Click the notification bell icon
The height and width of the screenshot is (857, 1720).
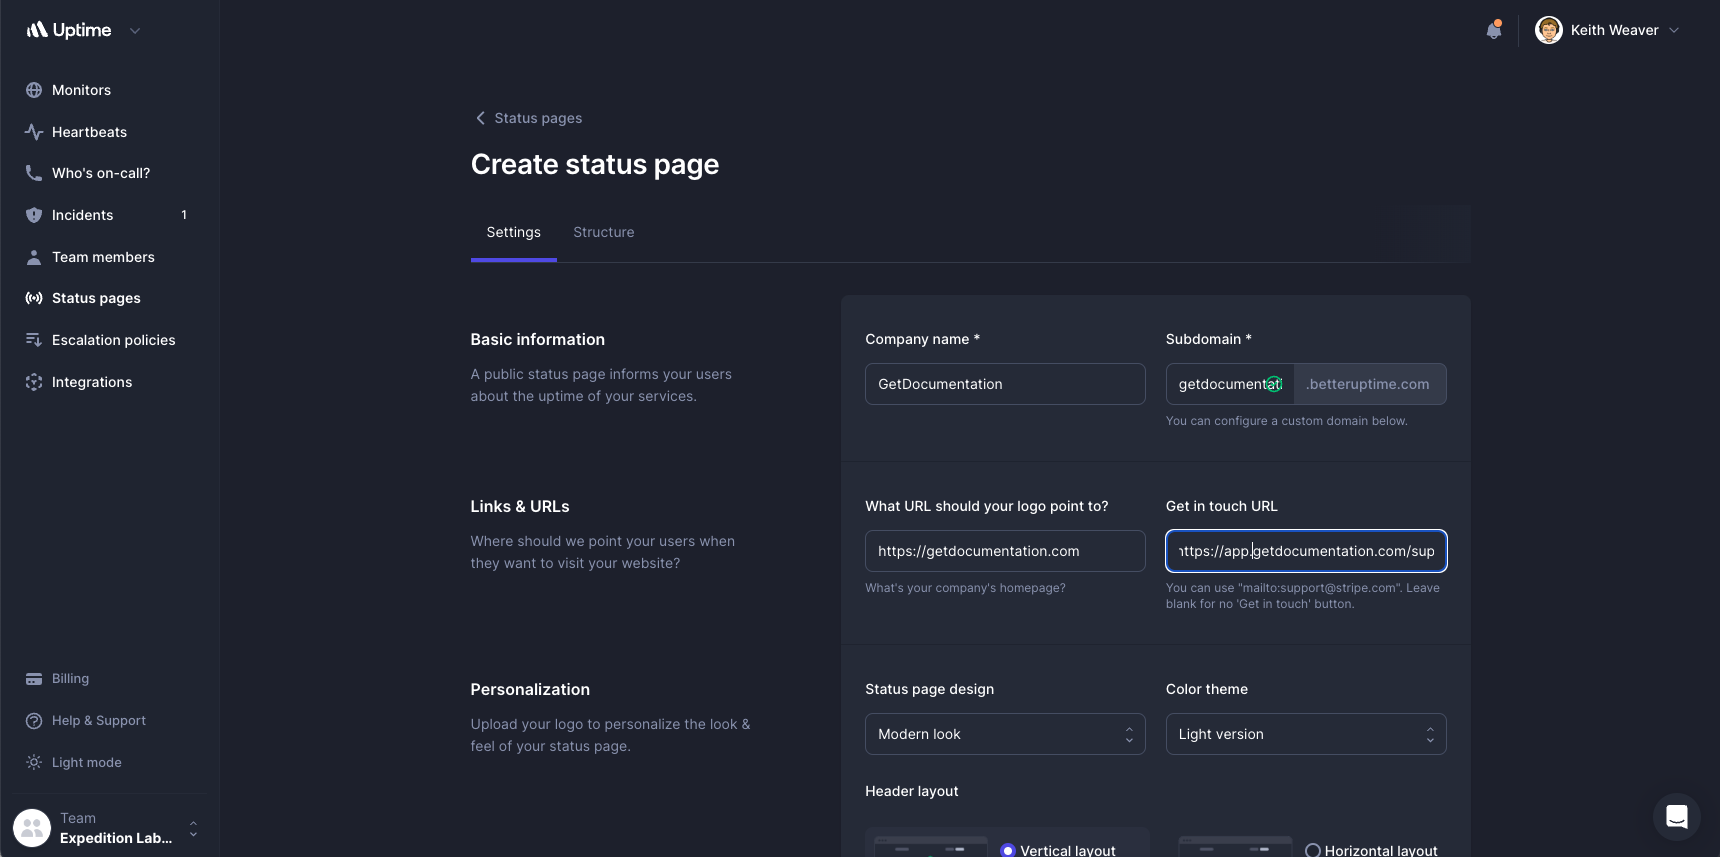click(x=1493, y=30)
